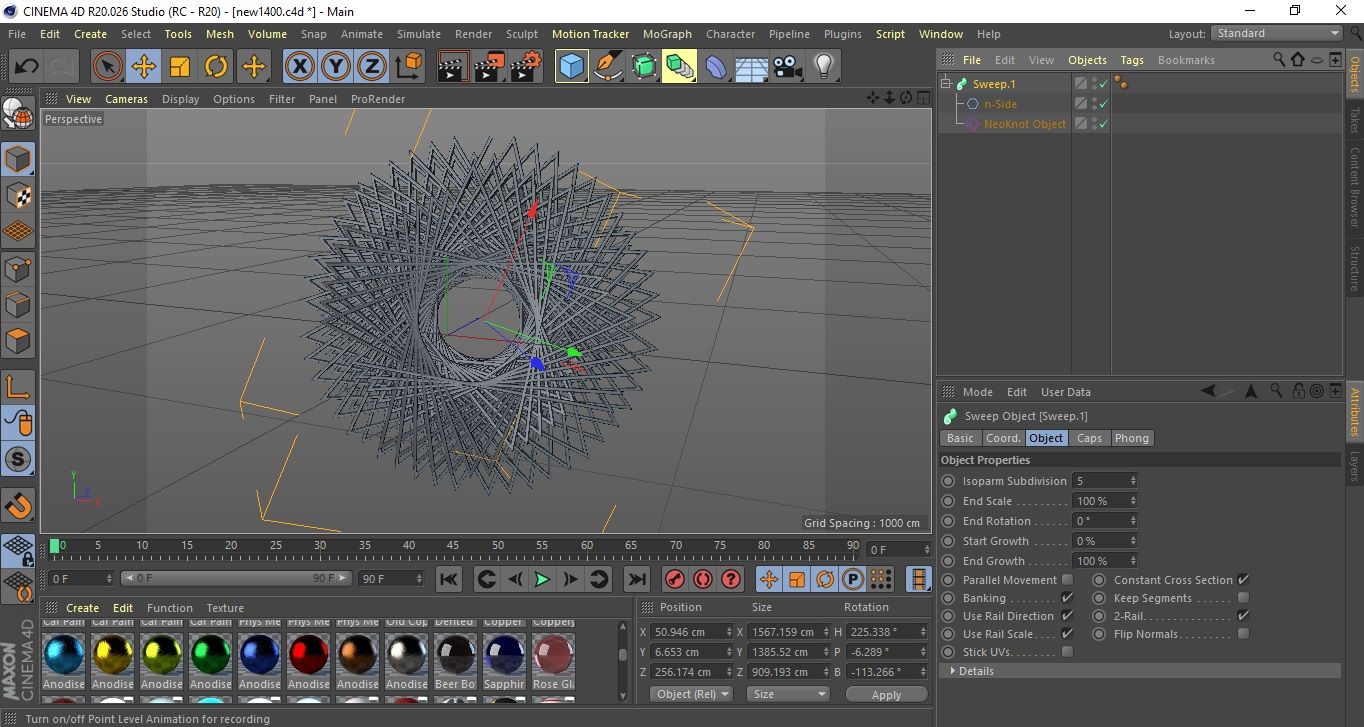The width and height of the screenshot is (1364, 727).
Task: Click Make Editable icon in left toolbar
Action: click(x=19, y=114)
